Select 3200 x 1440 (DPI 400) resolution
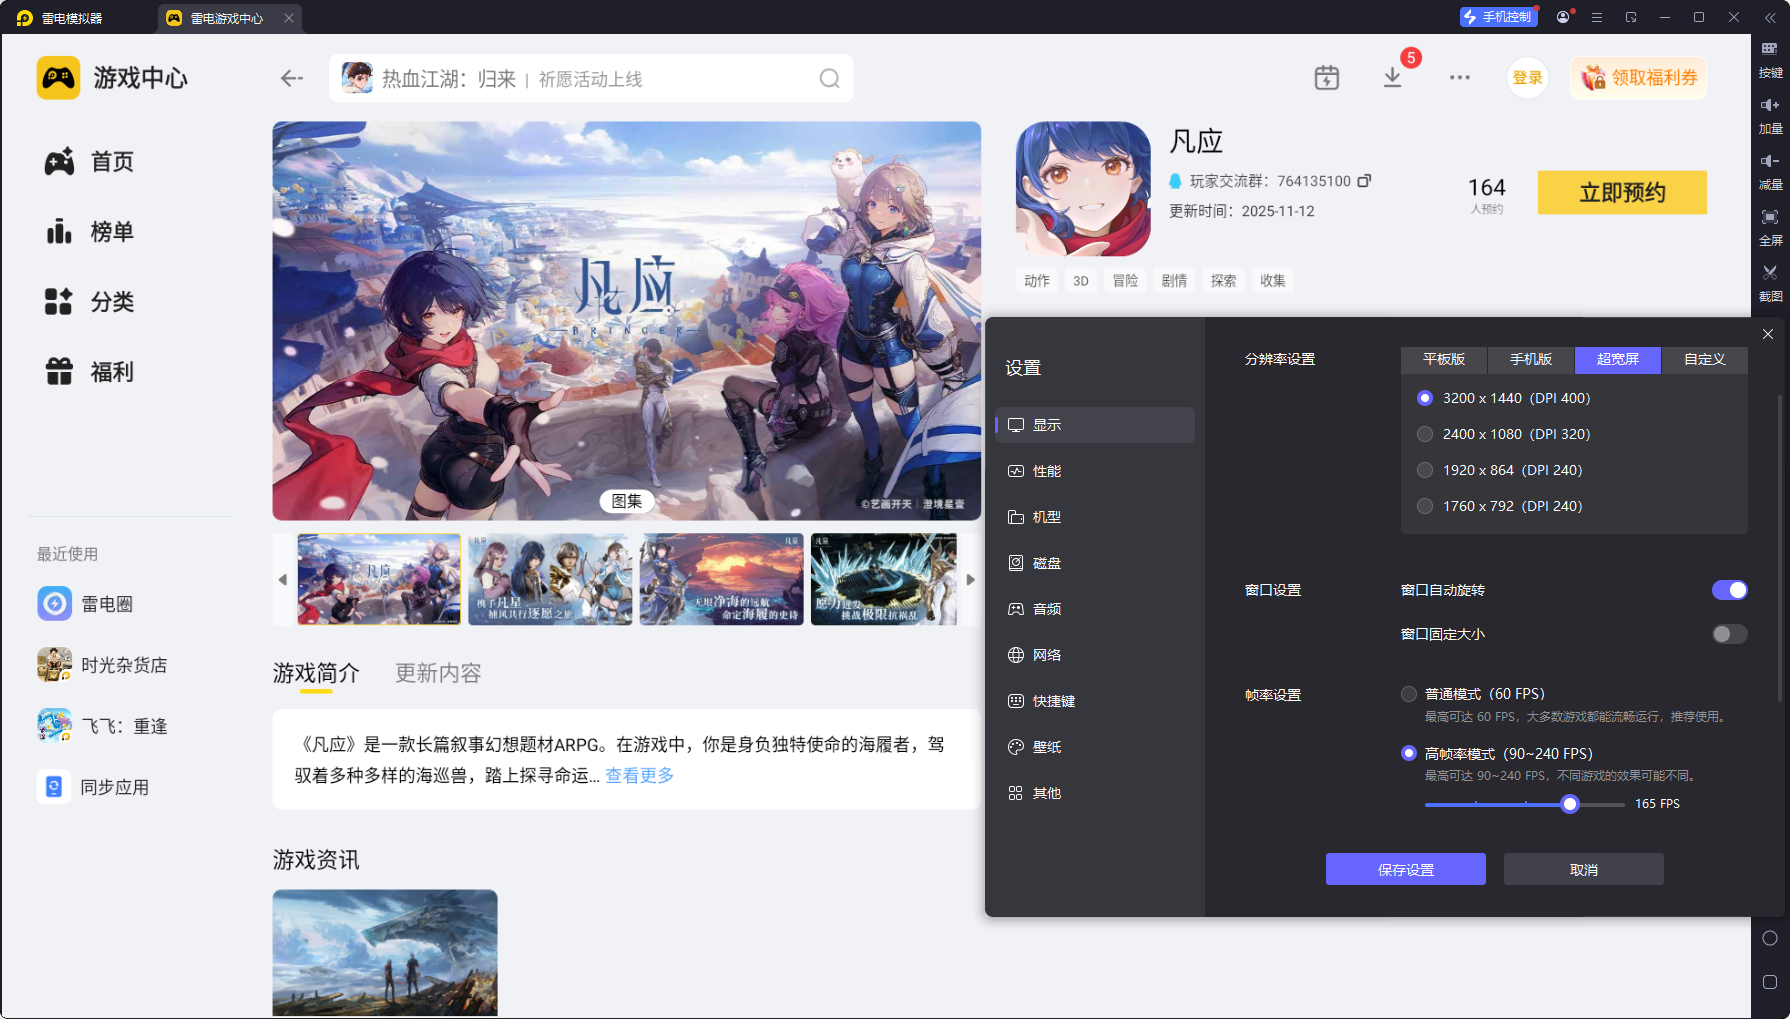The height and width of the screenshot is (1019, 1790). click(x=1504, y=398)
